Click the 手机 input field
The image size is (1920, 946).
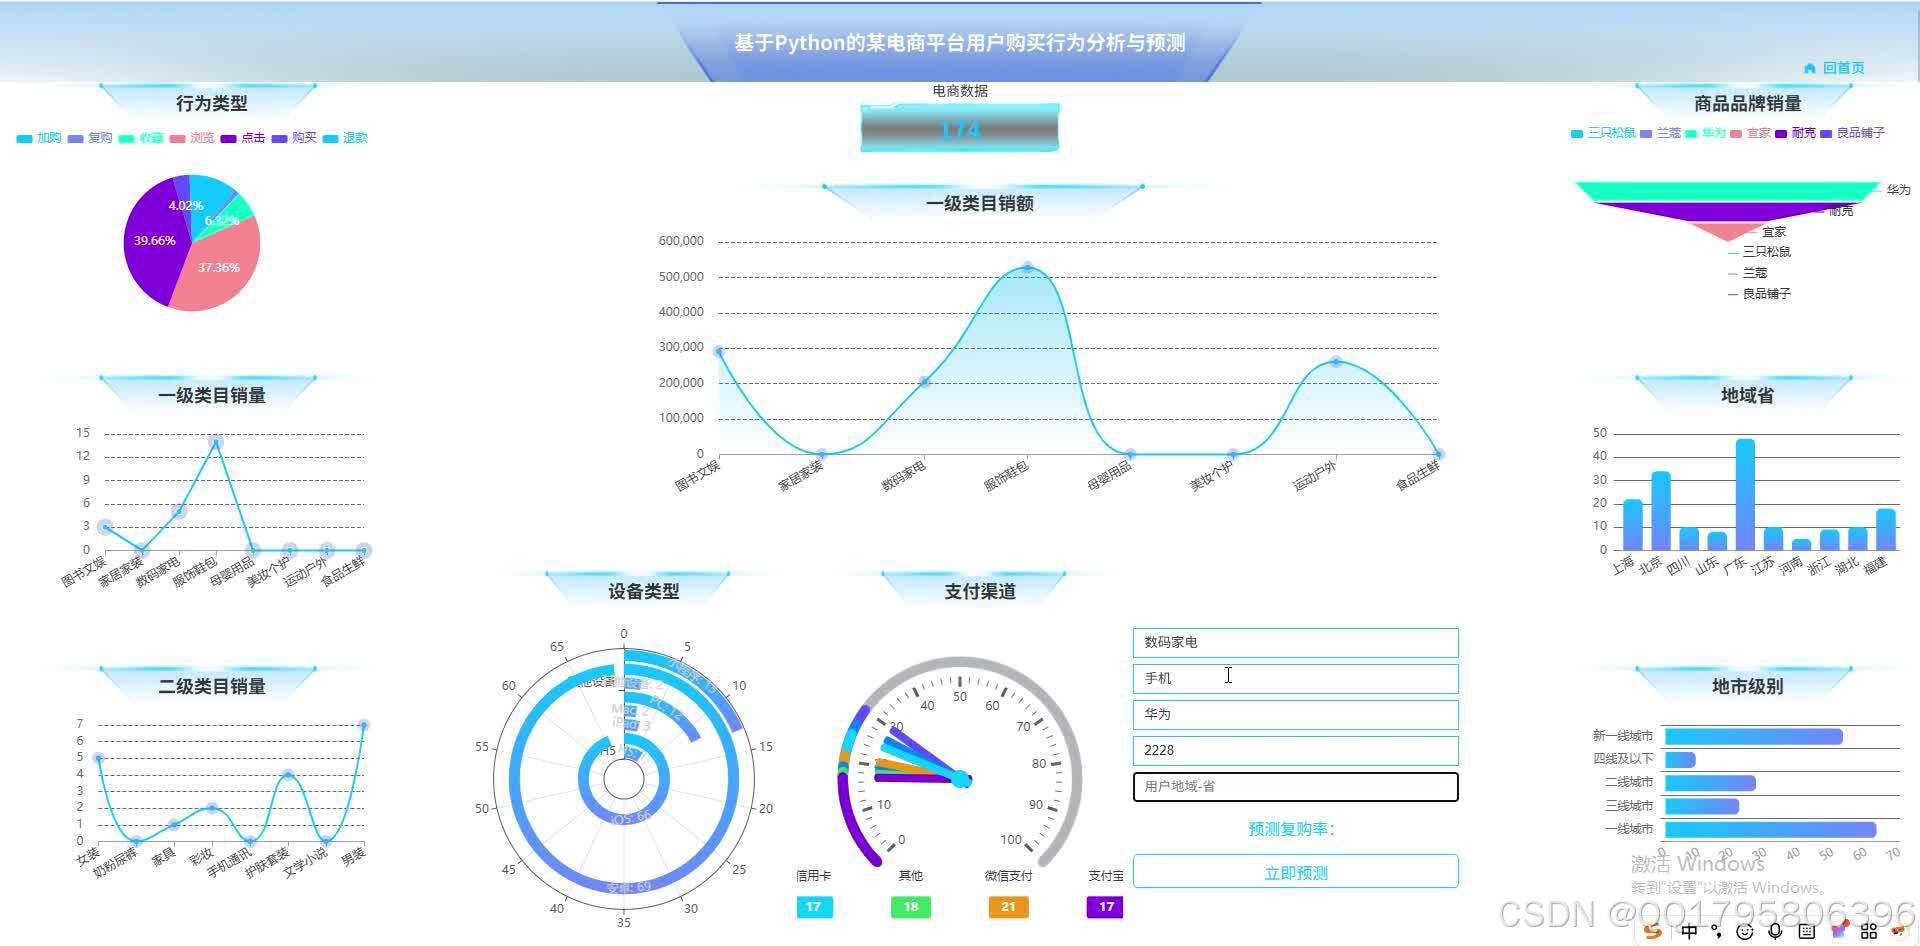pos(1295,678)
